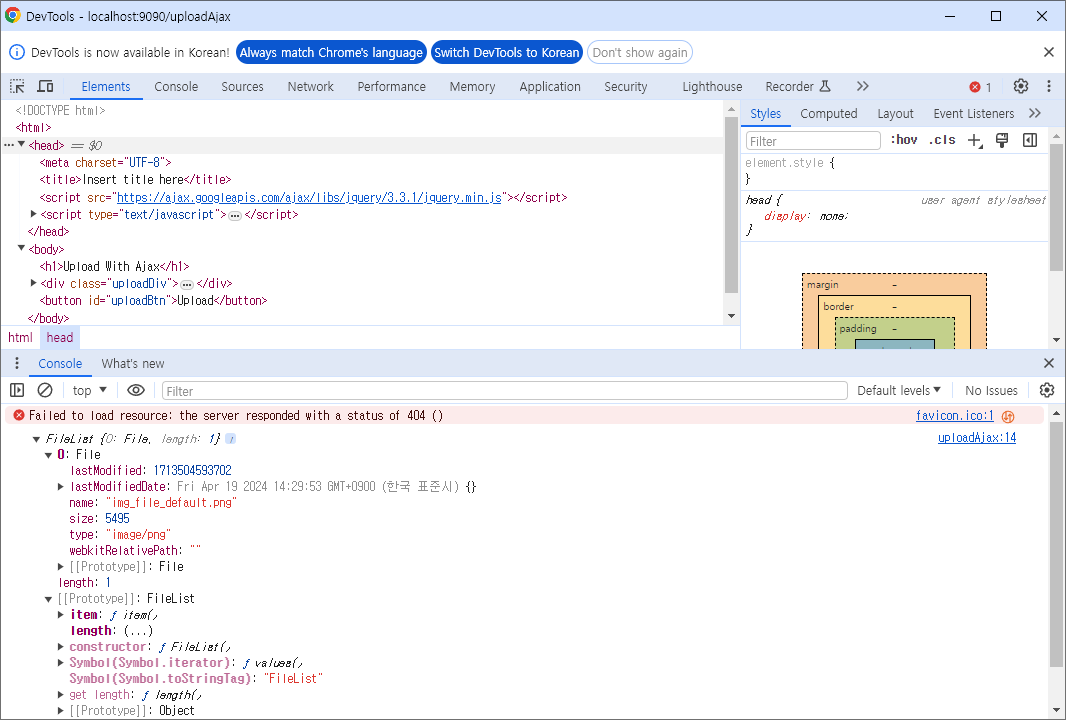Show more DevTools tabs chevron
This screenshot has width=1066, height=720.
[x=863, y=86]
